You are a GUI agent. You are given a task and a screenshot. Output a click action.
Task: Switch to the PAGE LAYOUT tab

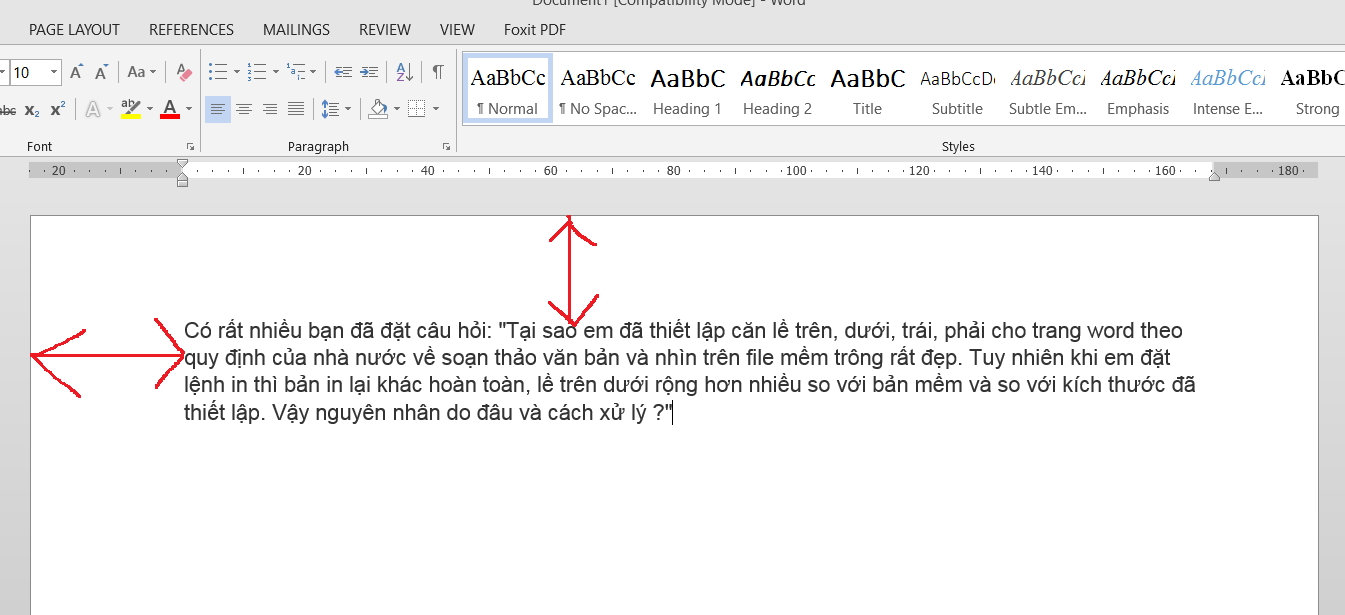(x=74, y=30)
